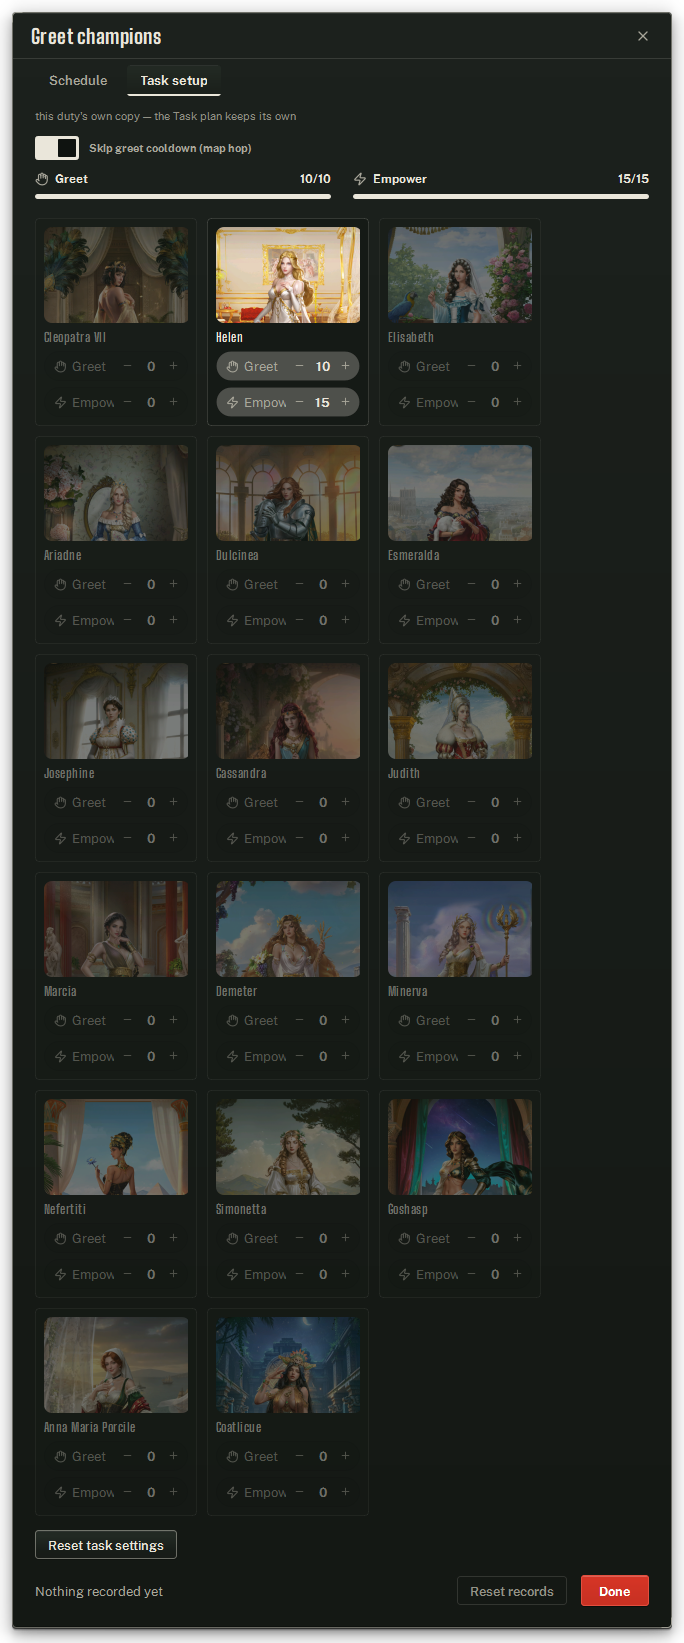Select Cleopatra VII's portrait thumbnail

click(116, 275)
